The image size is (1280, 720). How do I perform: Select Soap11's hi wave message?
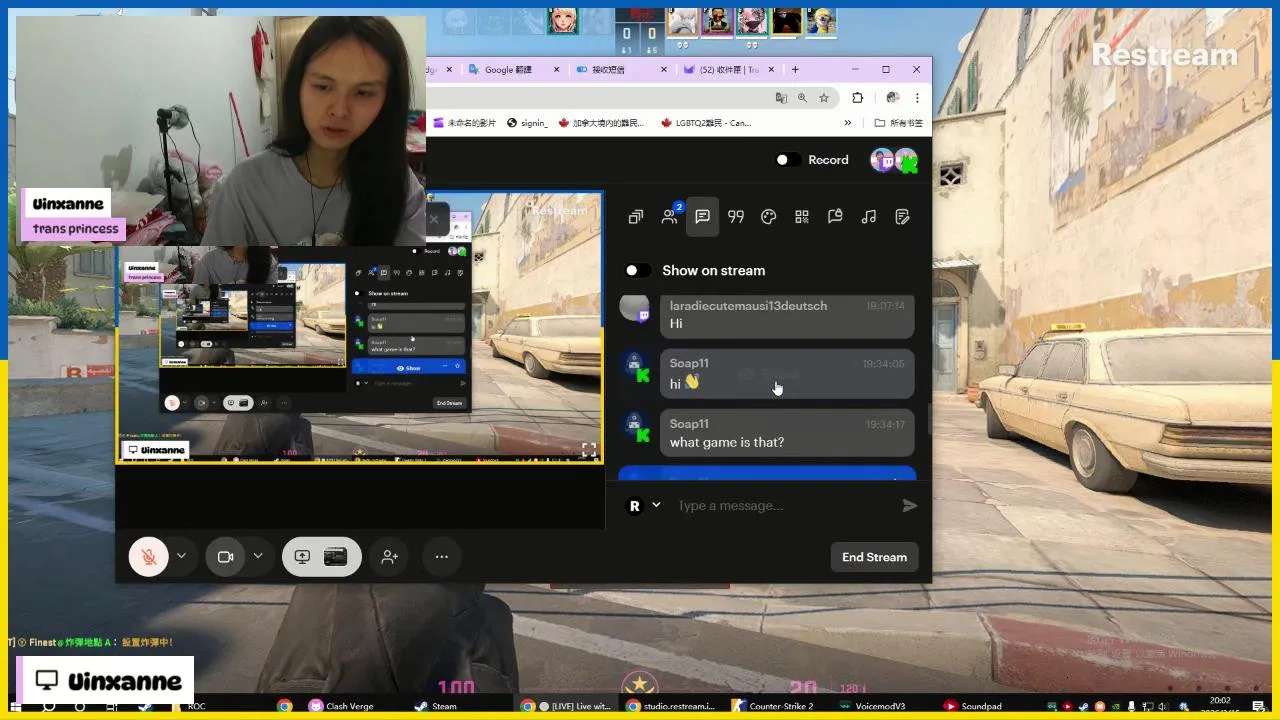pos(787,373)
